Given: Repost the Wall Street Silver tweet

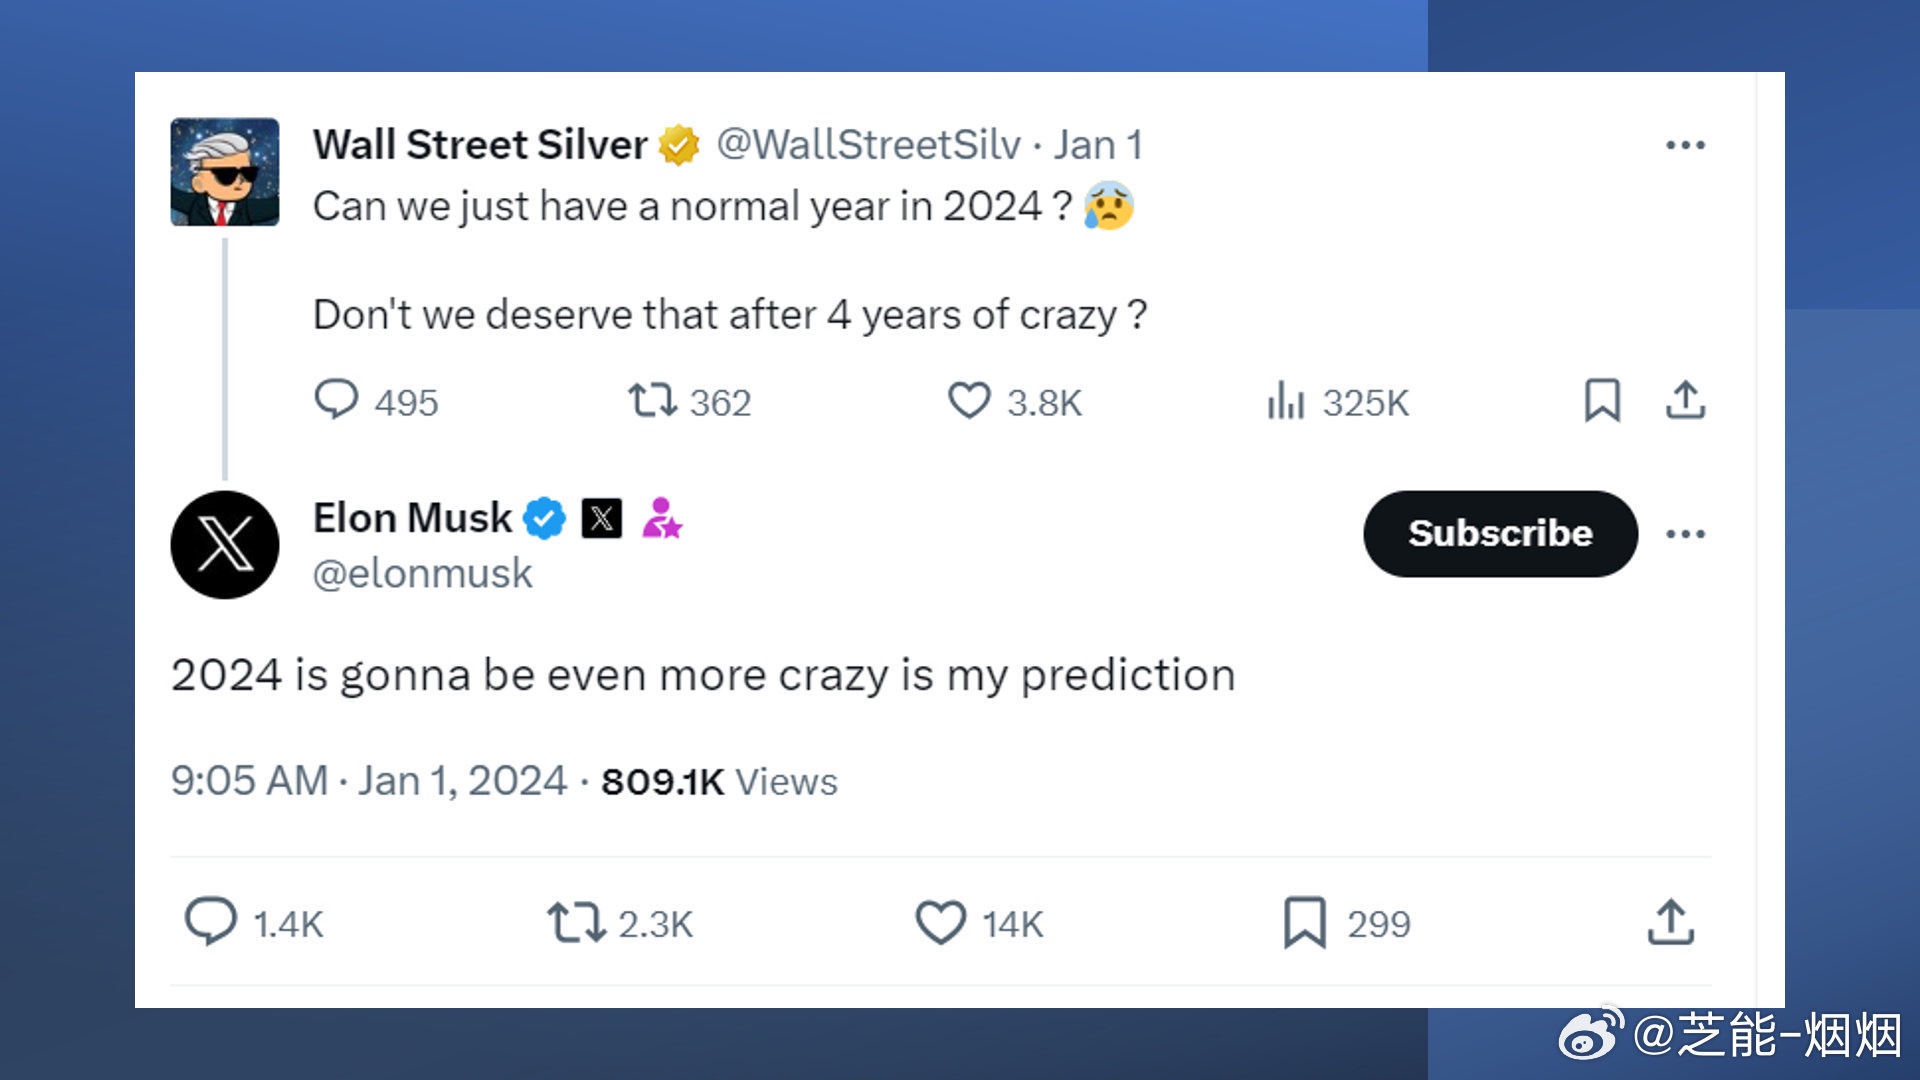Looking at the screenshot, I should click(x=652, y=401).
